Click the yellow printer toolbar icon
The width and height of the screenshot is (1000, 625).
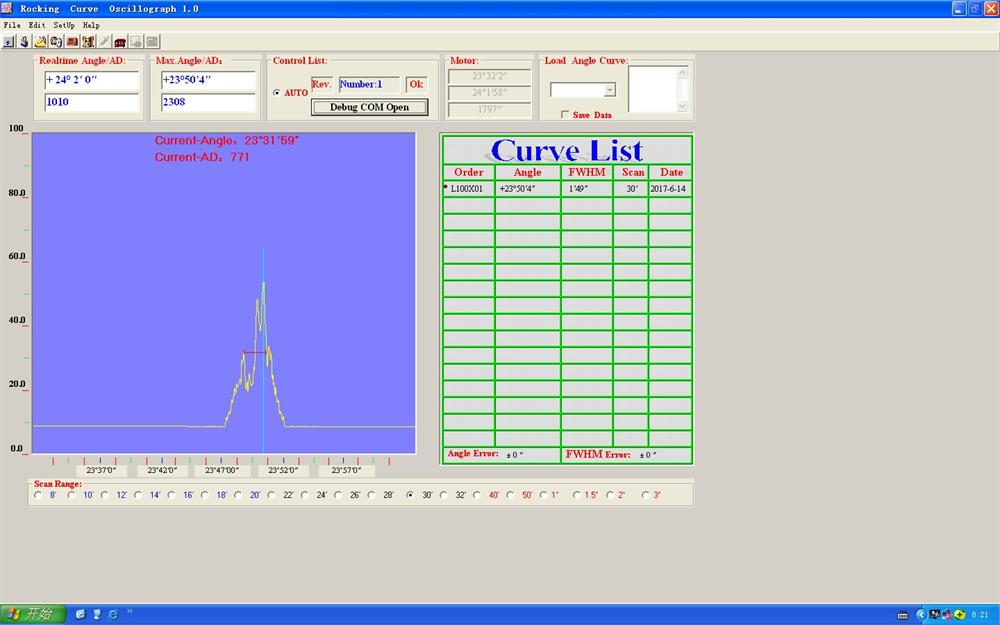(39, 41)
